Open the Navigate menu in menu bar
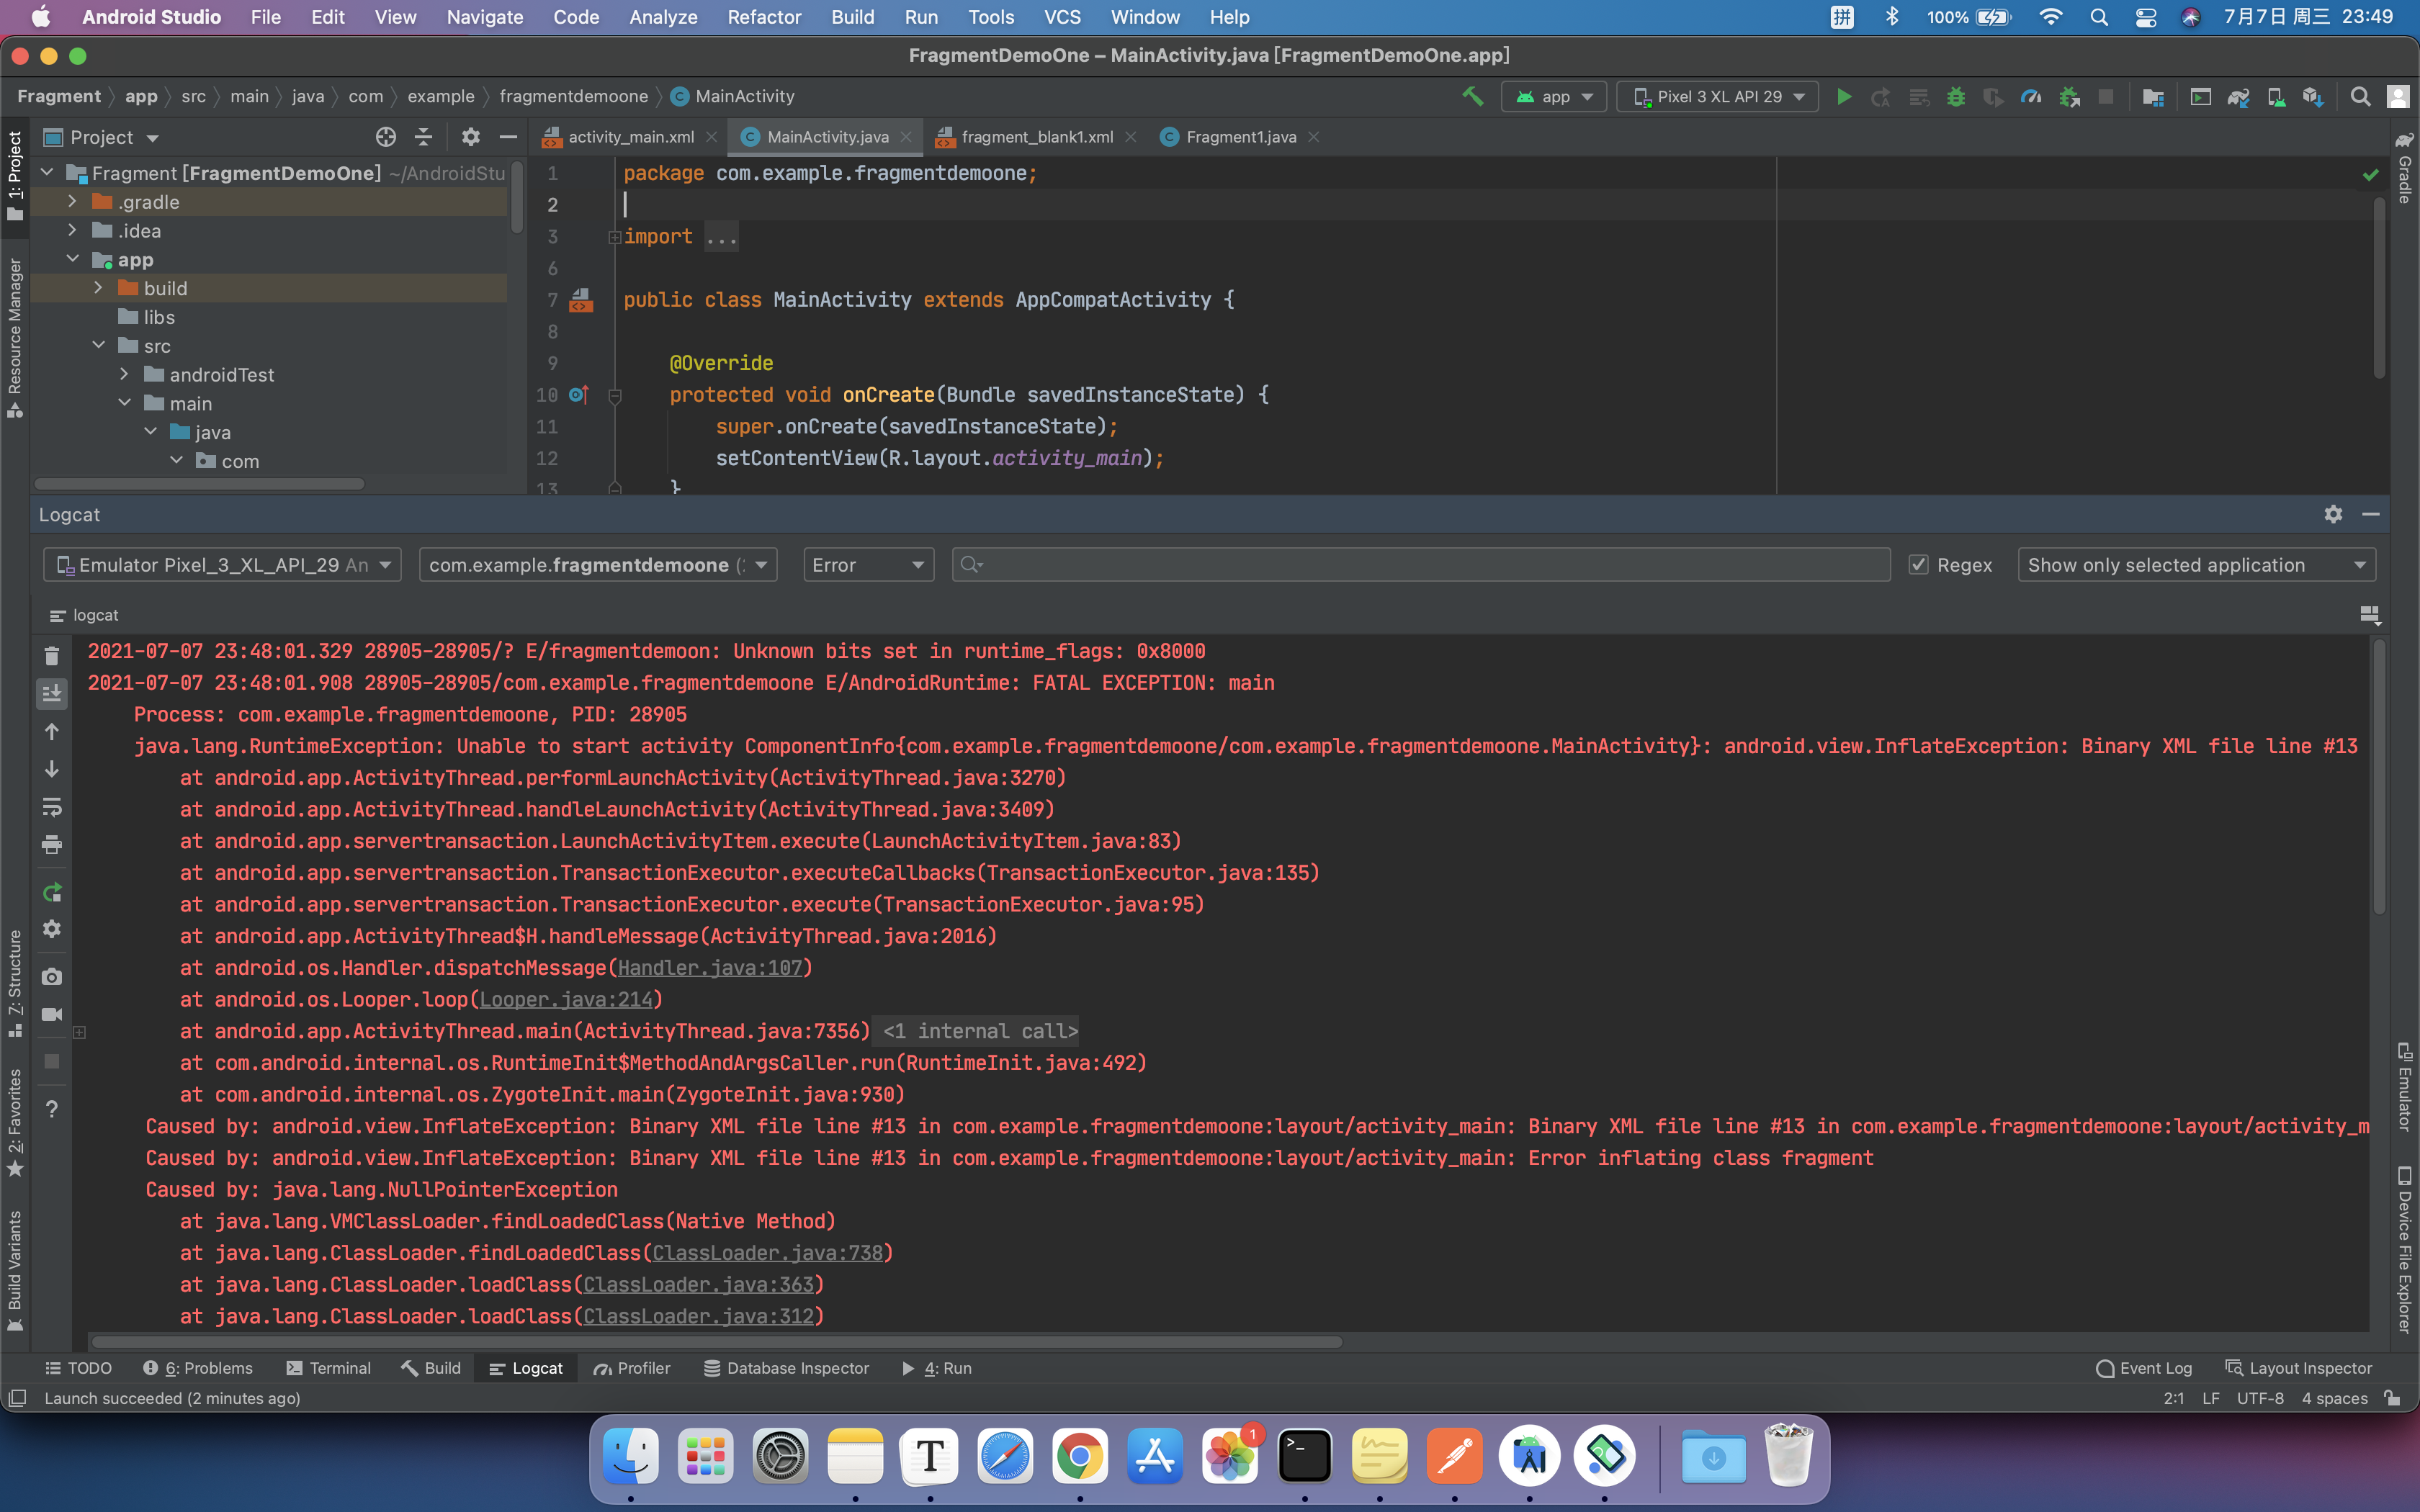The image size is (2420, 1512). pos(484,17)
